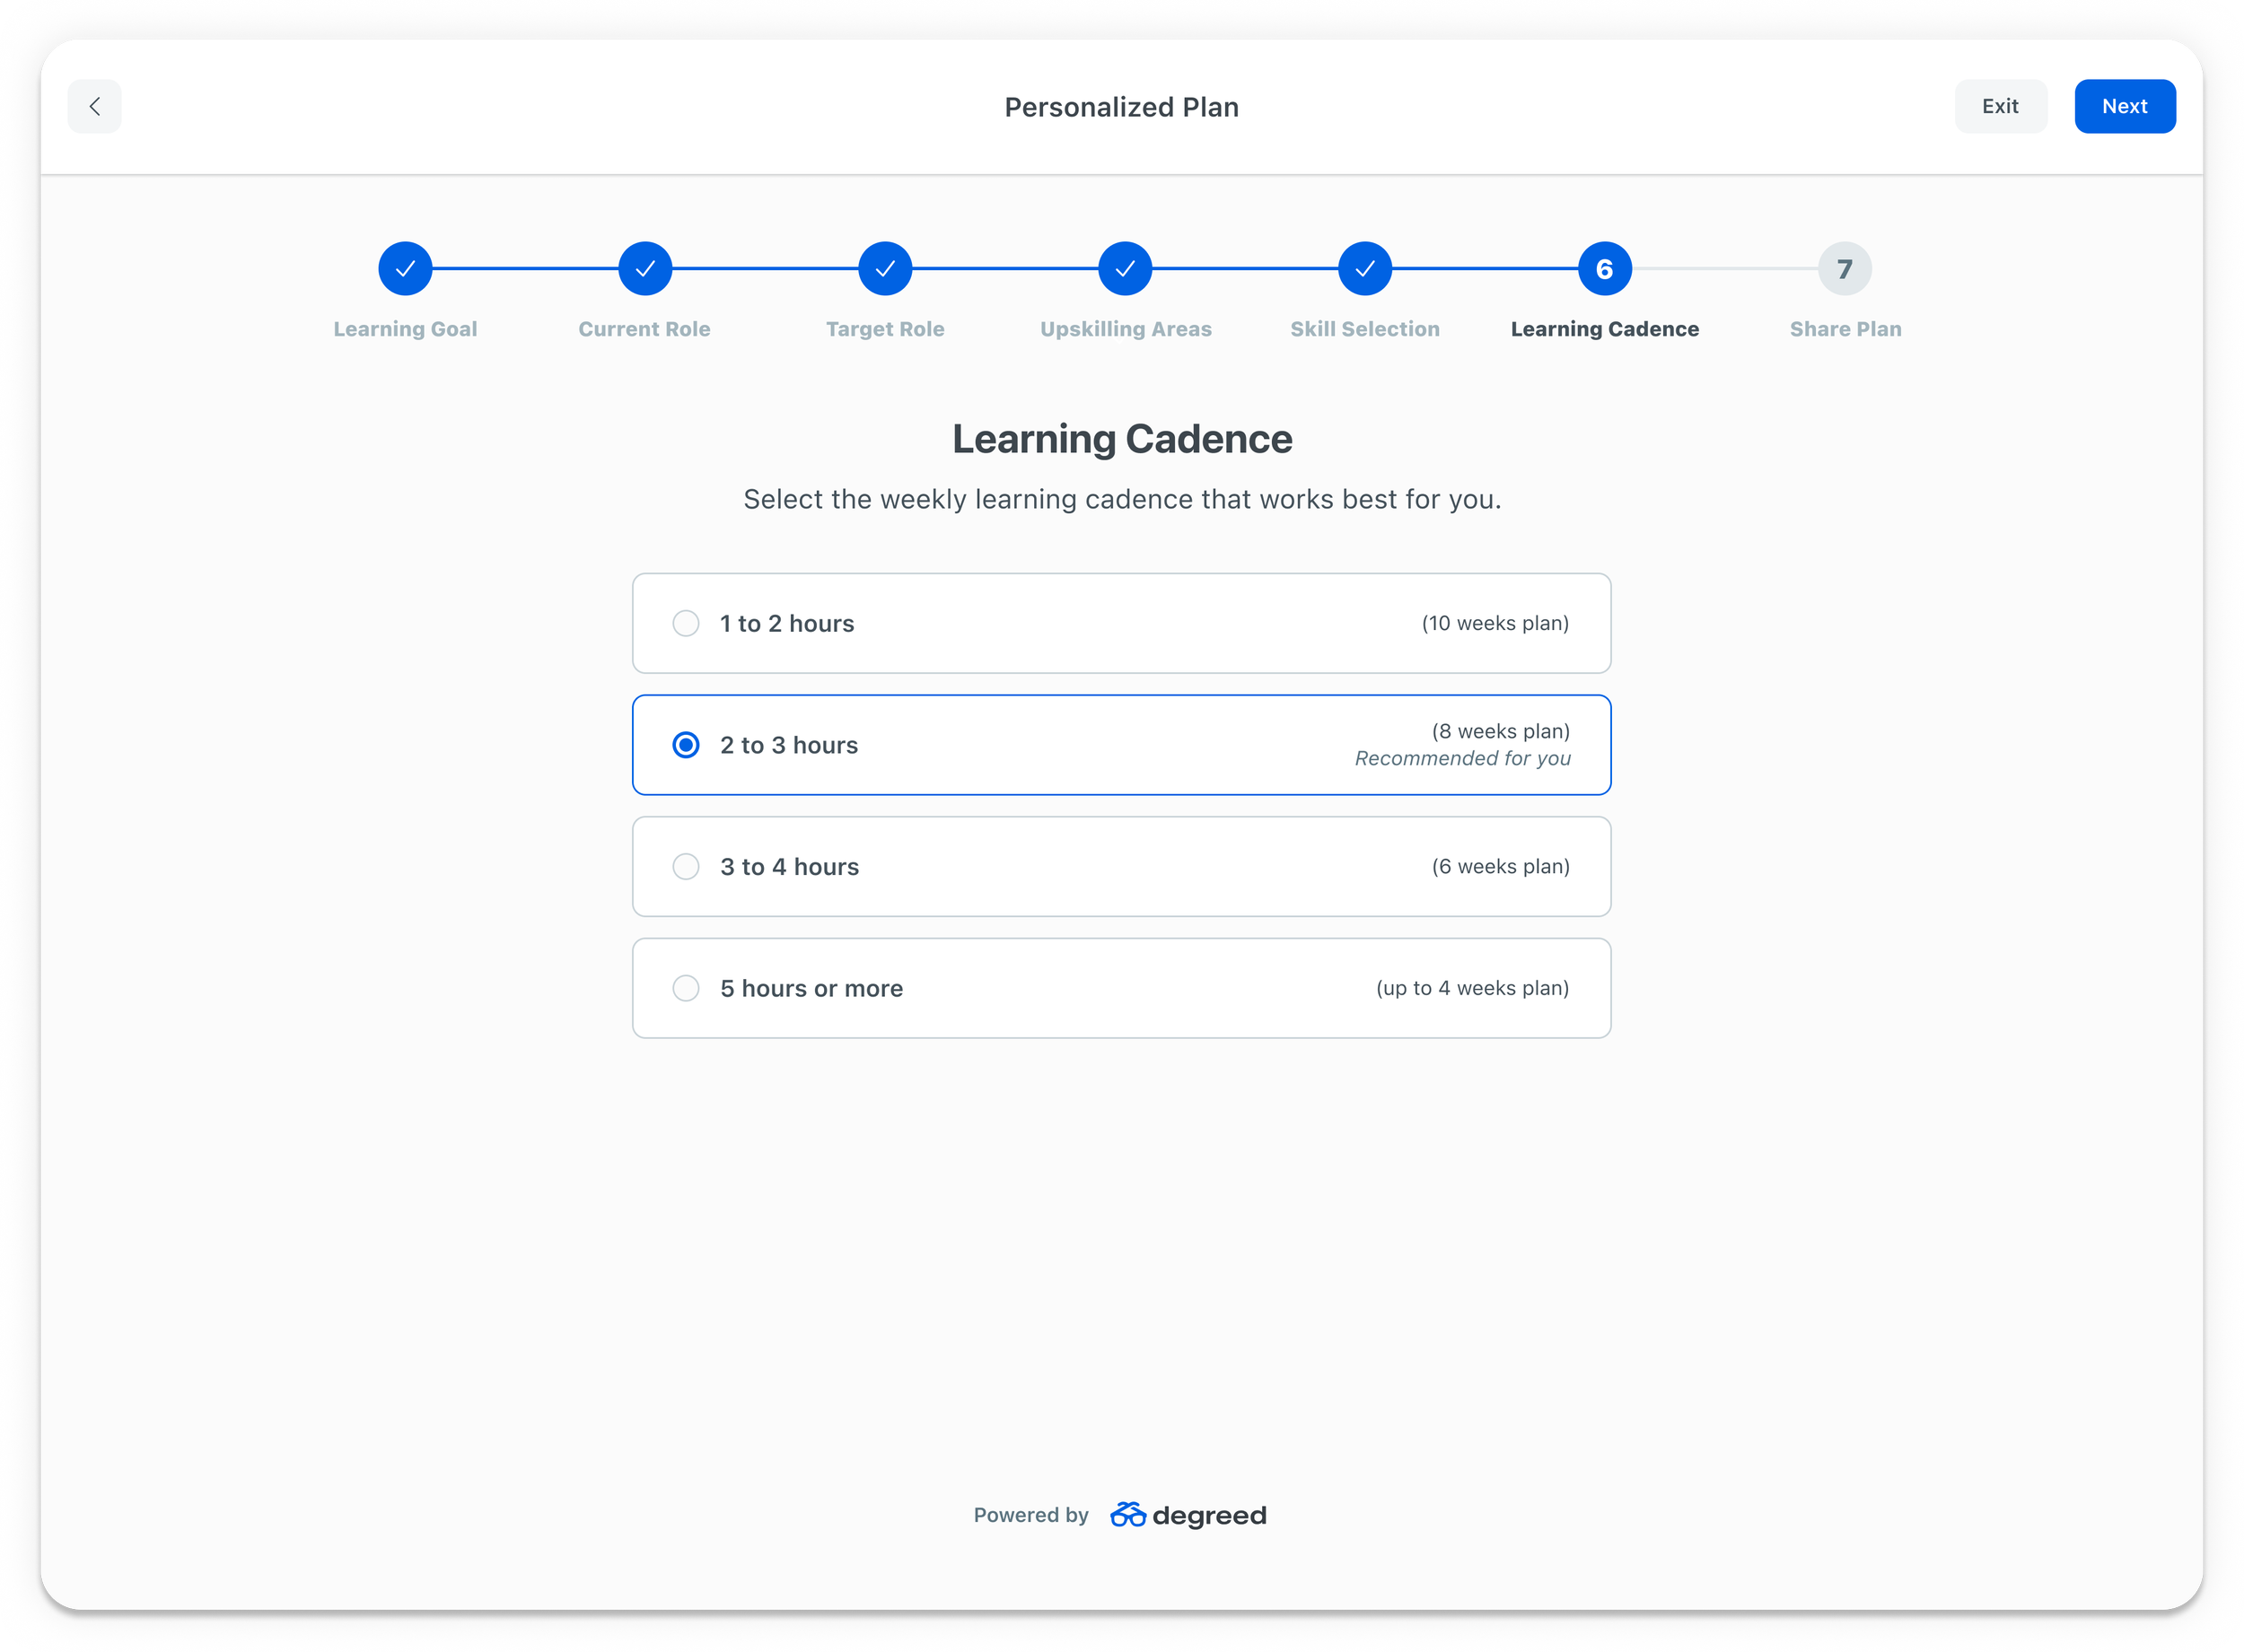Click the Target Role checkmark step circle
Image resolution: width=2244 pixels, height=1652 pixels.
tap(885, 269)
